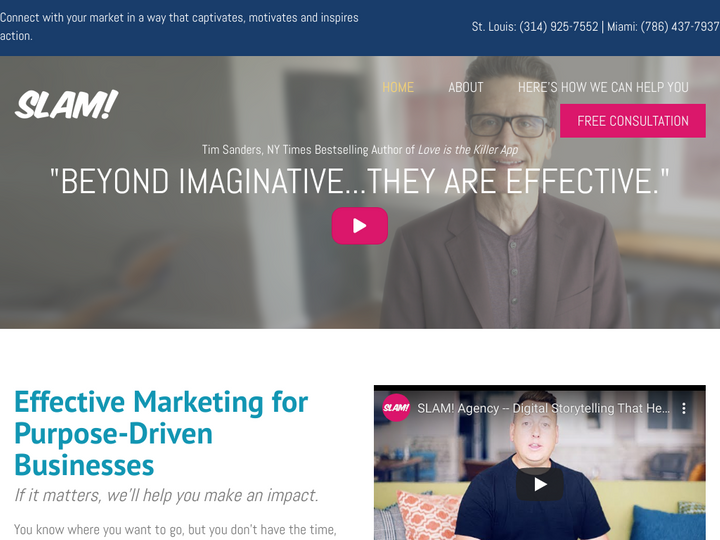The image size is (720, 540).
Task: Click the embedded YouTube video thumbnail
Action: point(540,462)
